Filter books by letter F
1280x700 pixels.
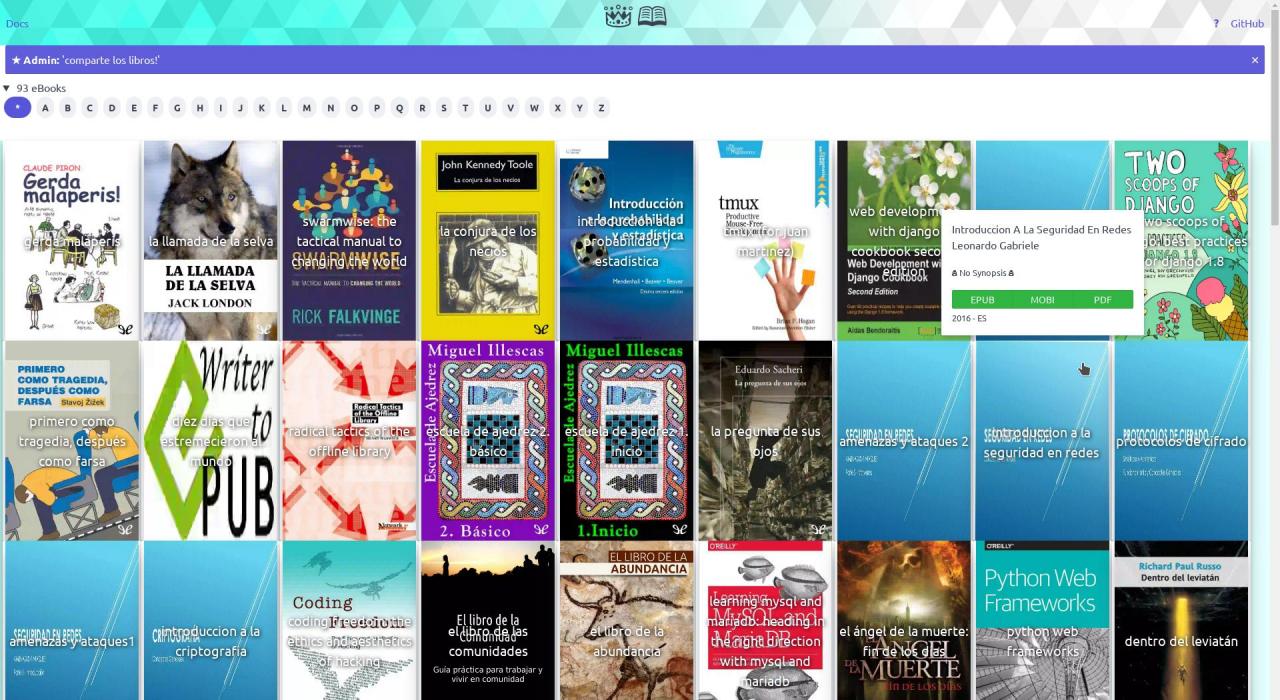pos(155,108)
